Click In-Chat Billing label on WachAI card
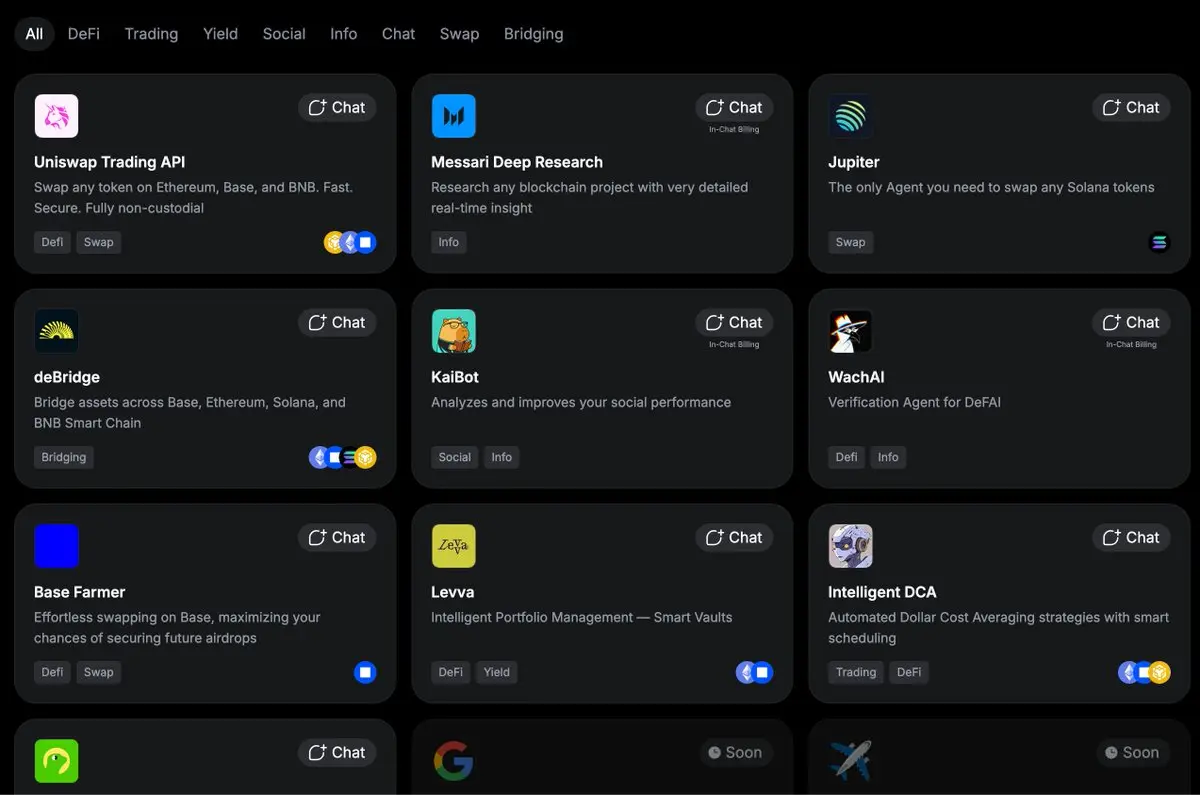Image resolution: width=1200 pixels, height=795 pixels. (1131, 344)
